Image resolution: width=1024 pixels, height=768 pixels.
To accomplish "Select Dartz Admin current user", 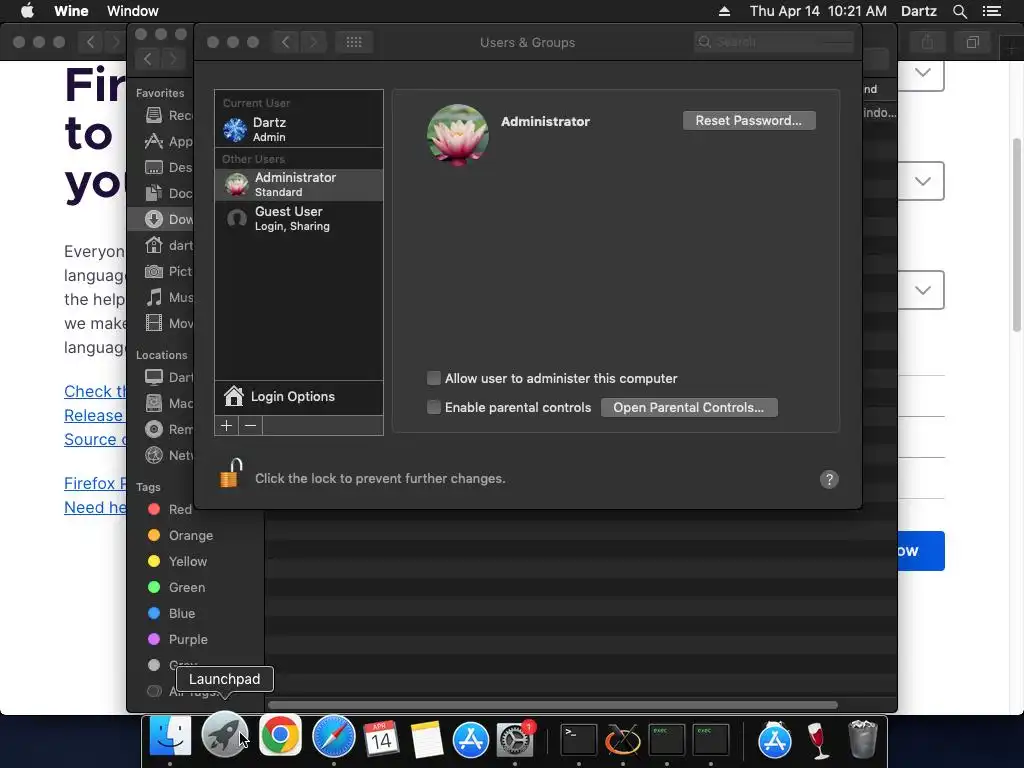I will [x=298, y=129].
